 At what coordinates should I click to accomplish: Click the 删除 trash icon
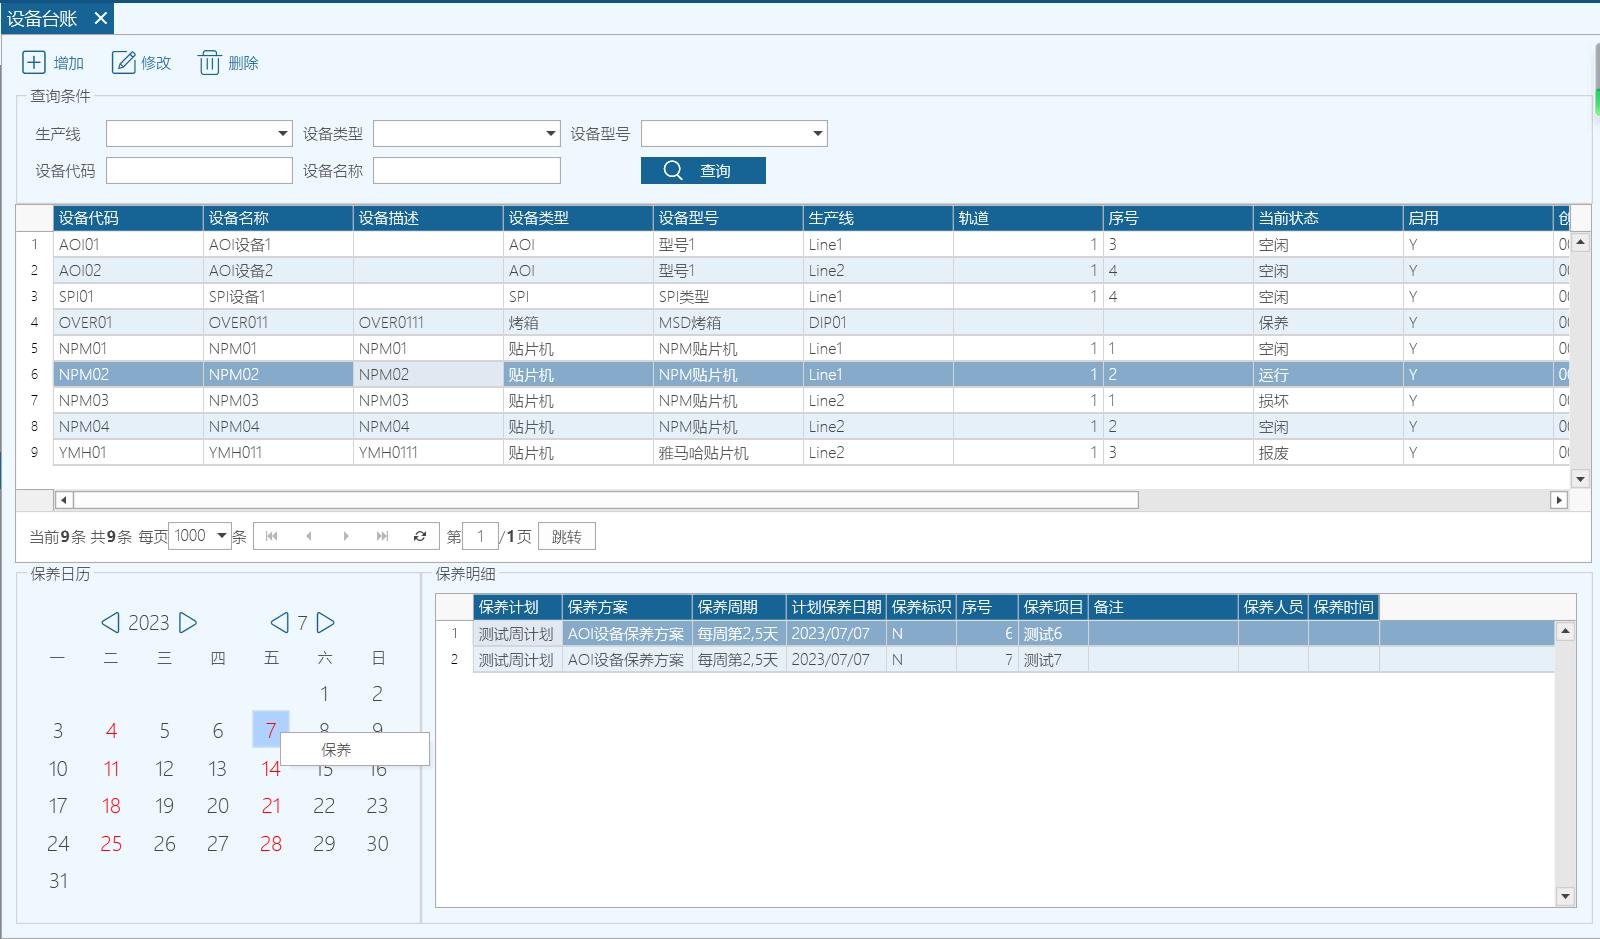pyautogui.click(x=209, y=63)
